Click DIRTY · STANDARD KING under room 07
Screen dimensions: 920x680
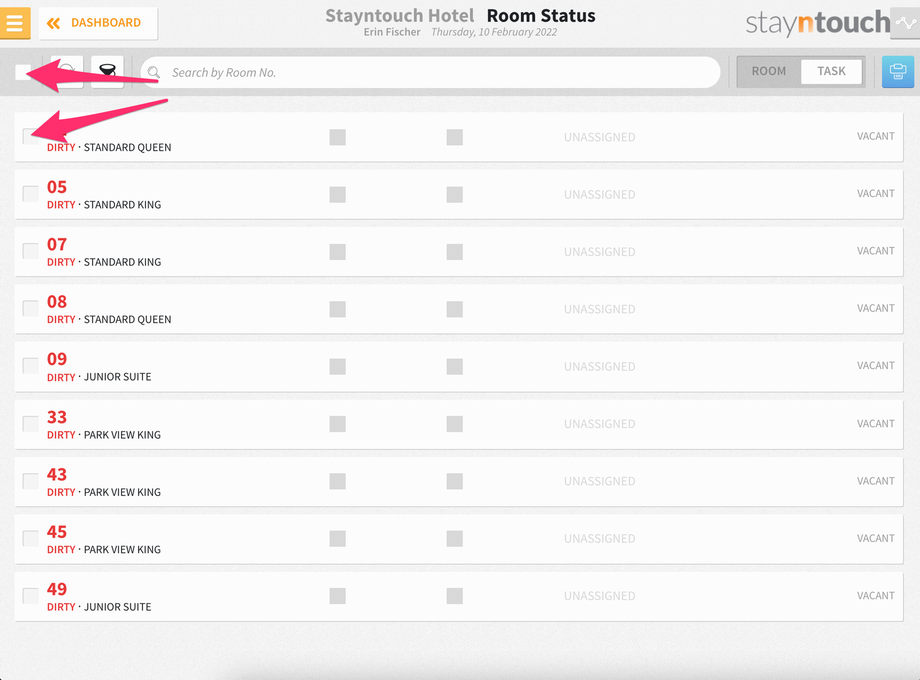coord(104,262)
